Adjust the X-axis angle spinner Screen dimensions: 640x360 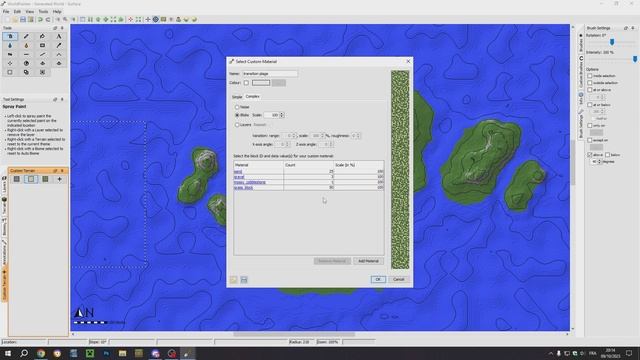tap(288, 144)
